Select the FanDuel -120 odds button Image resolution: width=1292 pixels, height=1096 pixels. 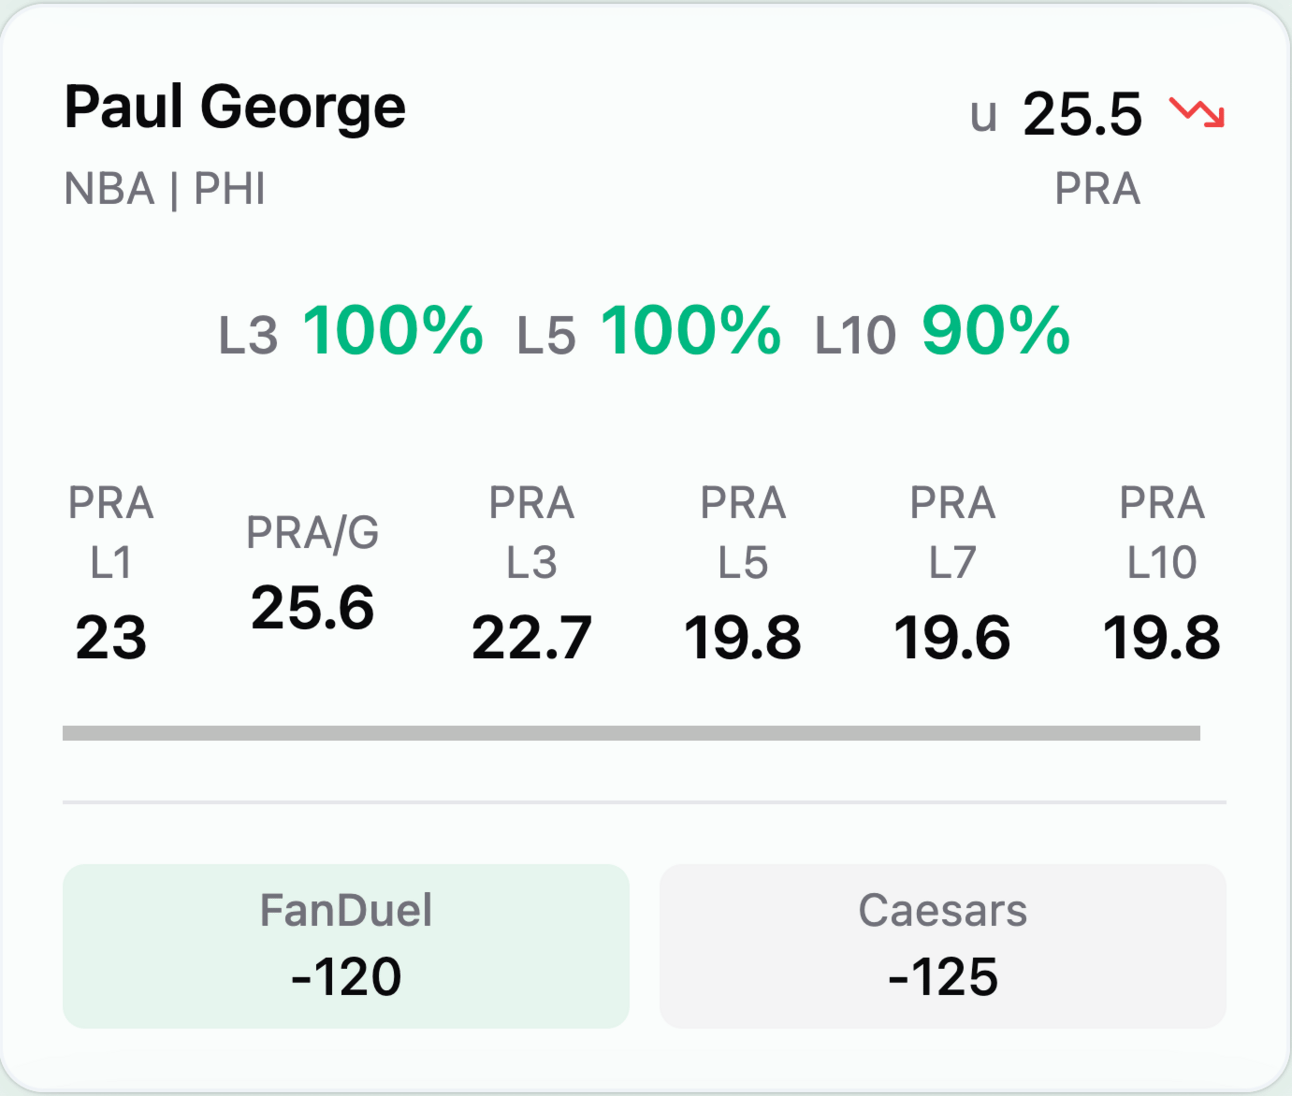[x=346, y=946]
